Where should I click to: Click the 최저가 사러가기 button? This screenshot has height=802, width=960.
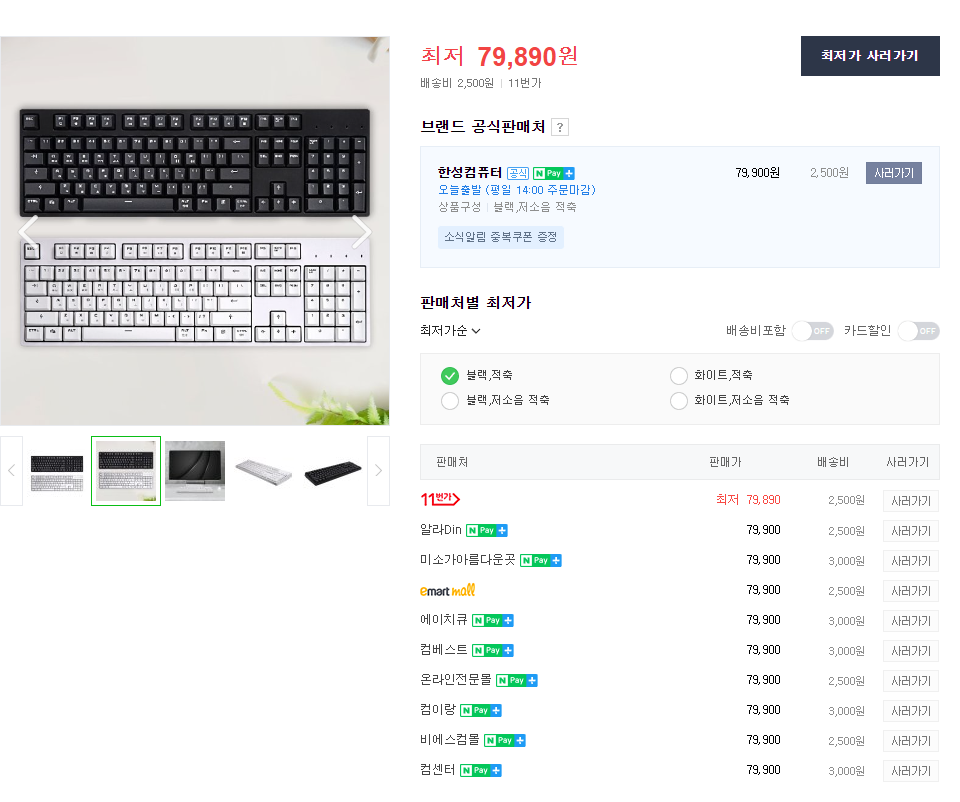870,56
